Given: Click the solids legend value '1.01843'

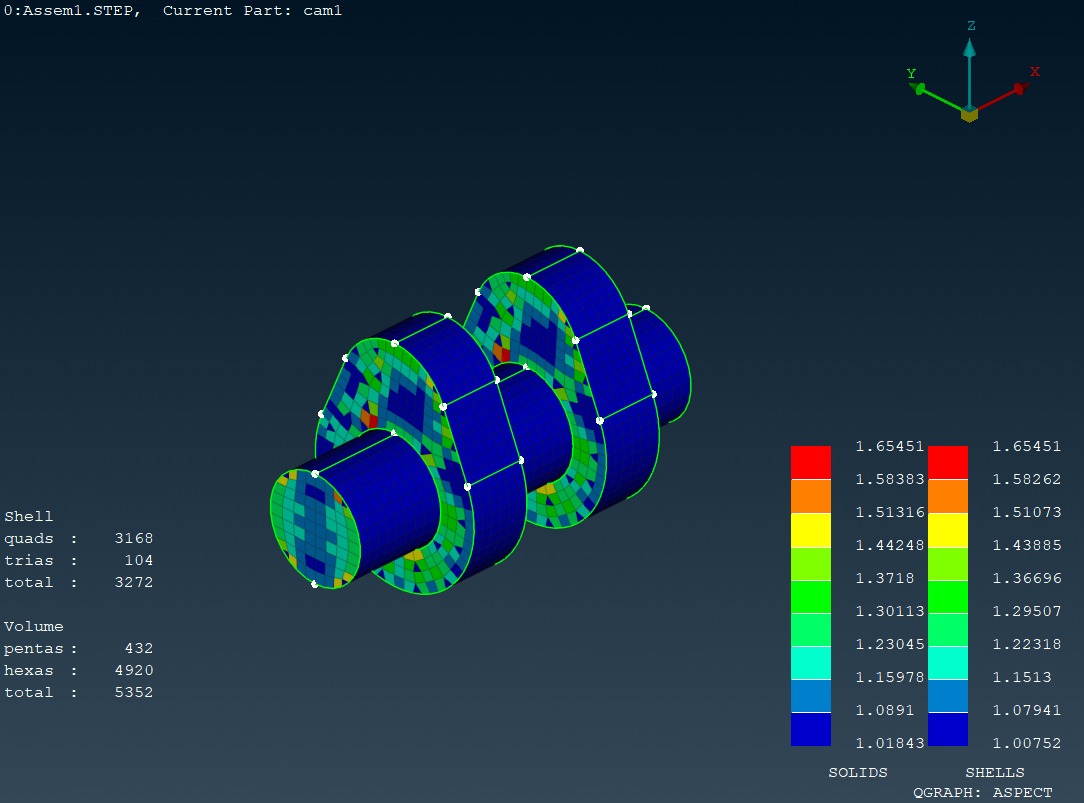Looking at the screenshot, I should pos(890,744).
